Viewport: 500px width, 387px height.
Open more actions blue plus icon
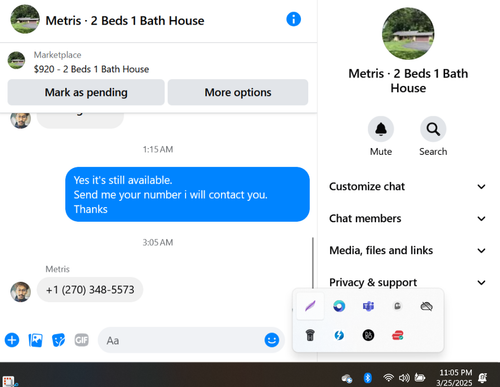click(x=12, y=340)
